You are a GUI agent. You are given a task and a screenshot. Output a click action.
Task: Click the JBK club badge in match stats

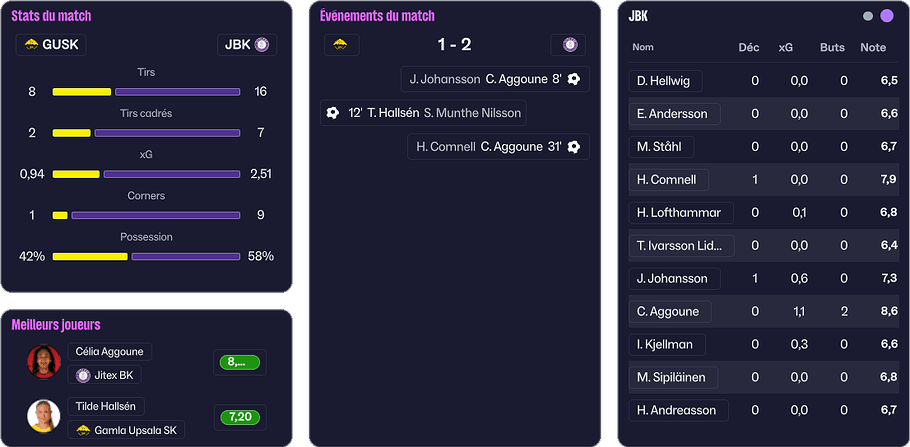pos(262,45)
